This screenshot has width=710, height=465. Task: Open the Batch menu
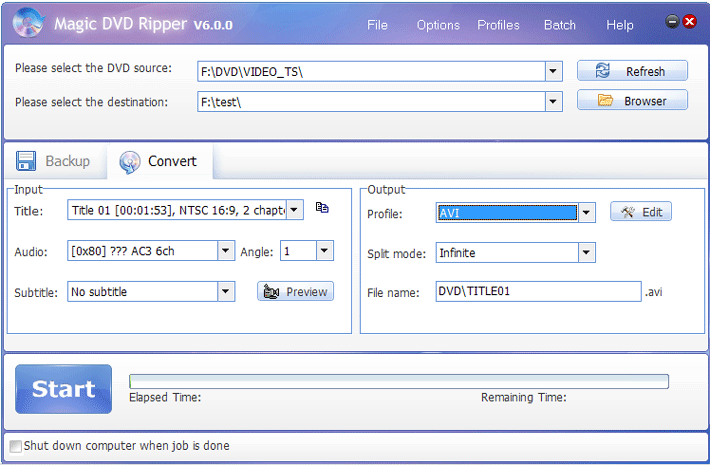click(x=560, y=25)
